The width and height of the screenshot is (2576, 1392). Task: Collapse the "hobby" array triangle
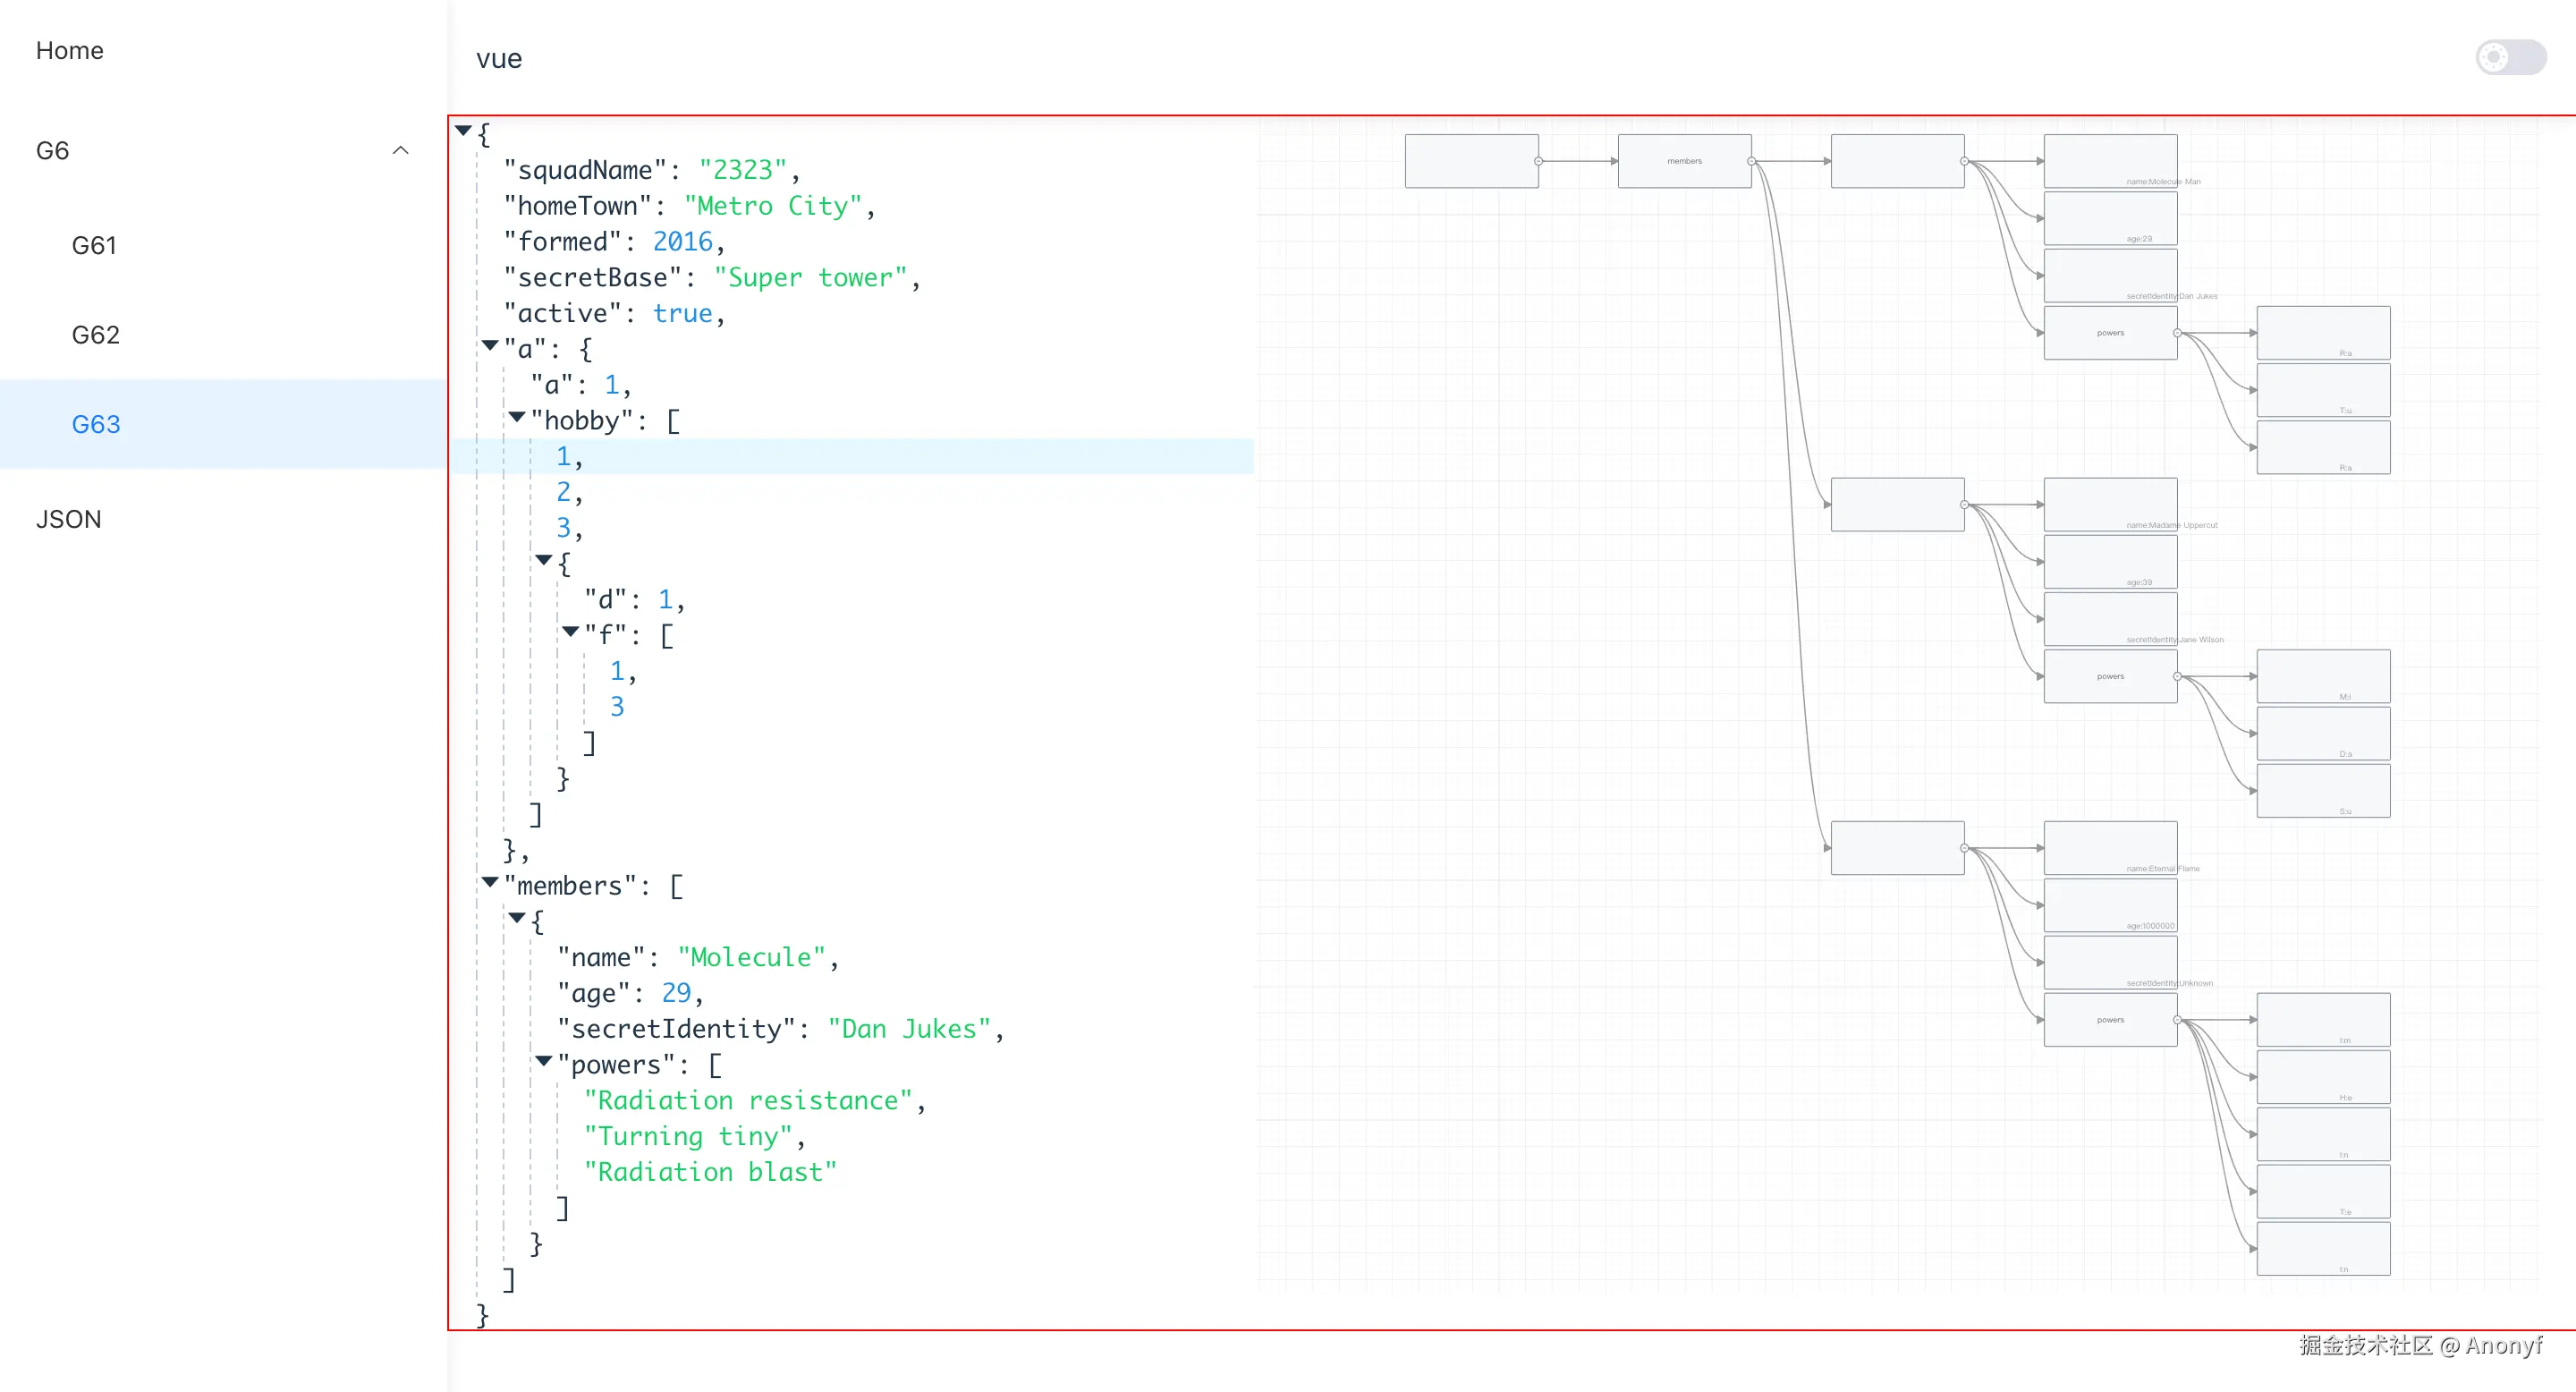517,417
